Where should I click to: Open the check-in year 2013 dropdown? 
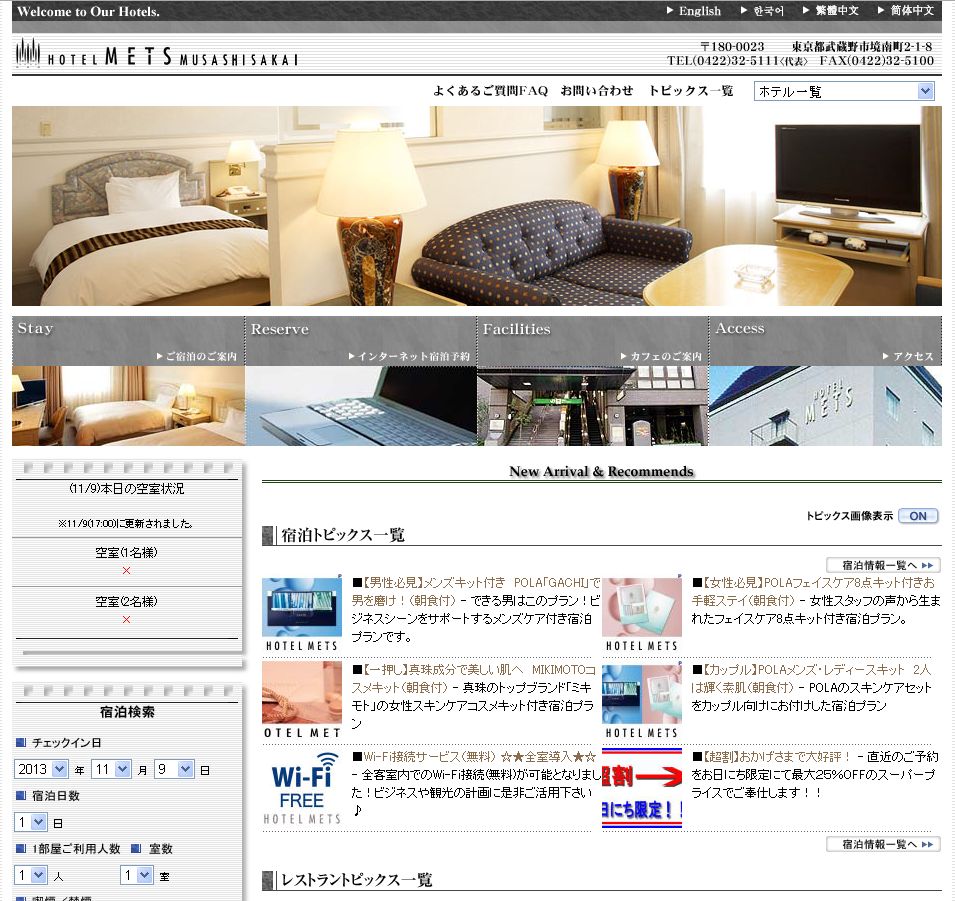(41, 769)
